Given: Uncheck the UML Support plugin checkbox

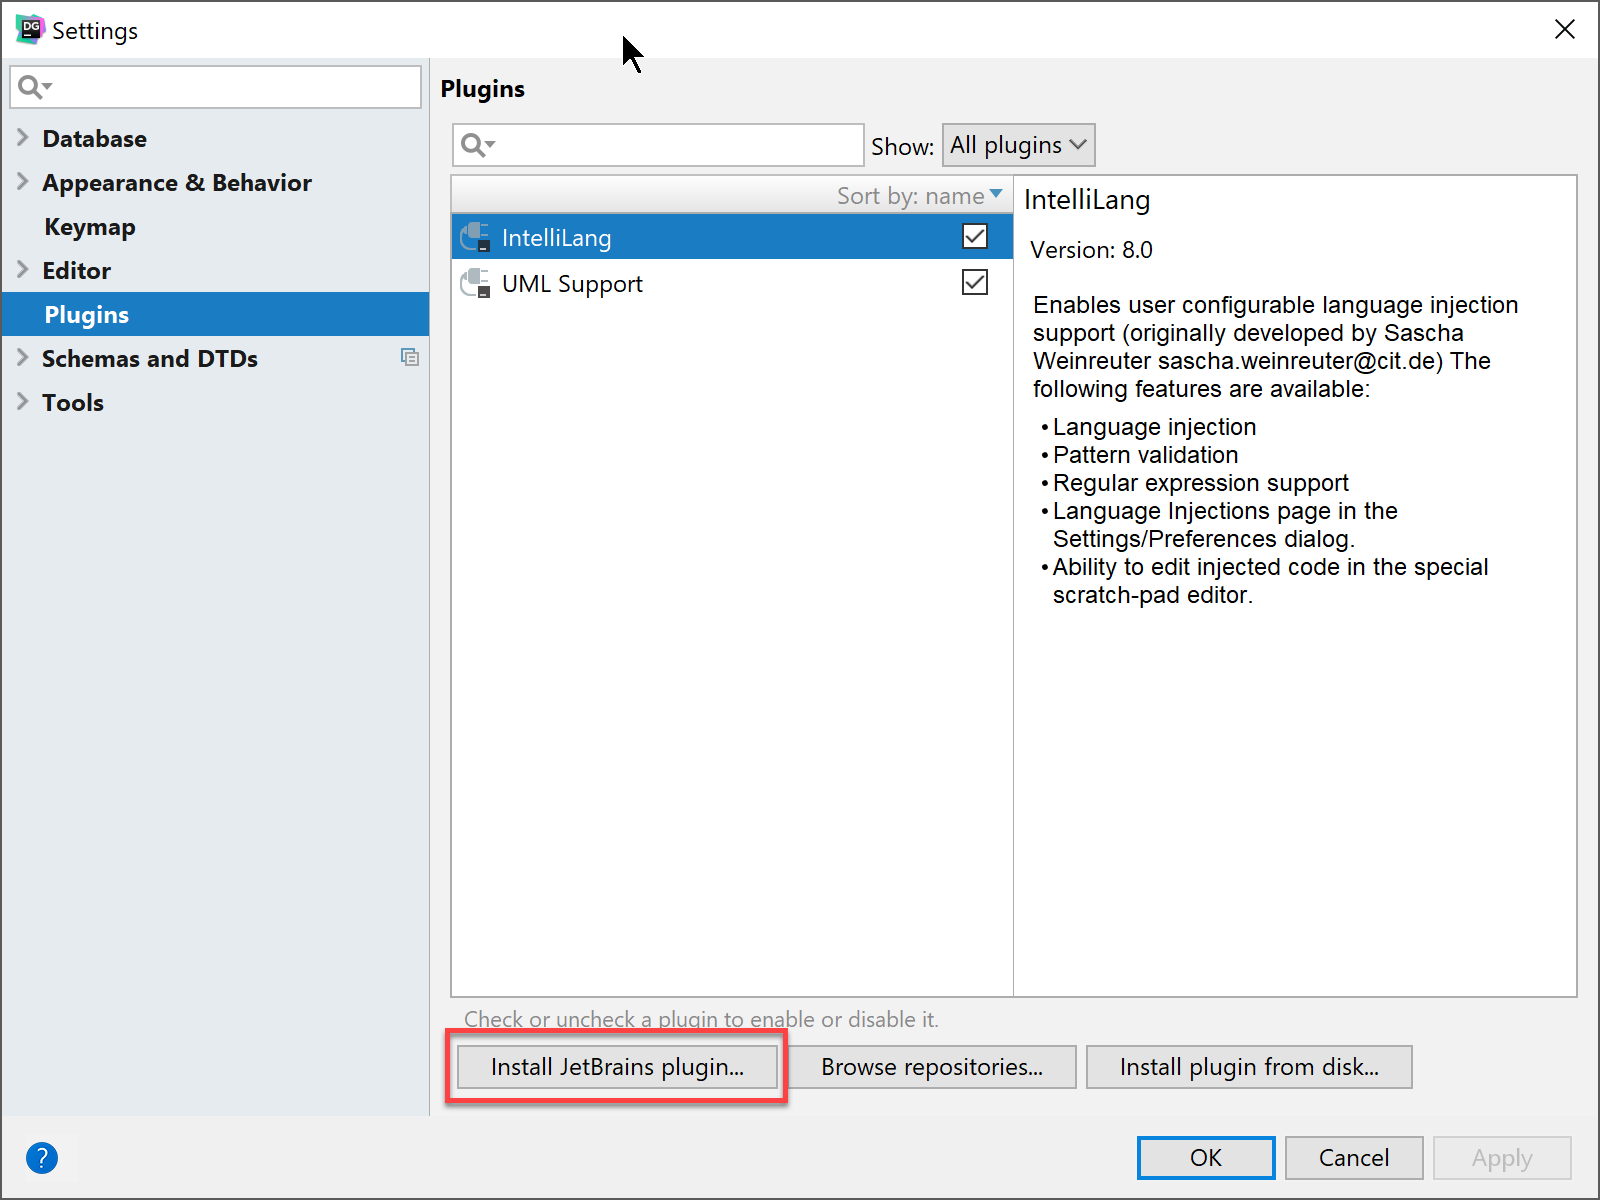Looking at the screenshot, I should 975,282.
